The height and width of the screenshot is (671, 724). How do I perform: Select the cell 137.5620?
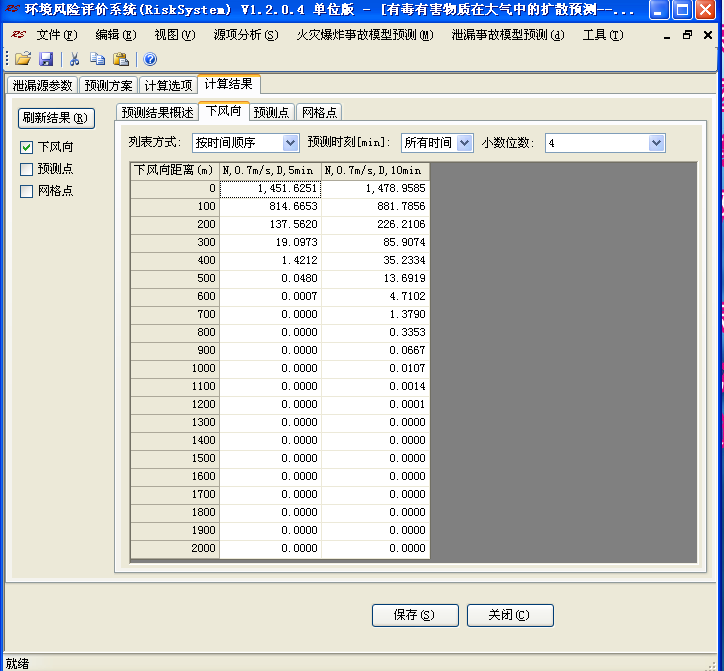coord(270,224)
